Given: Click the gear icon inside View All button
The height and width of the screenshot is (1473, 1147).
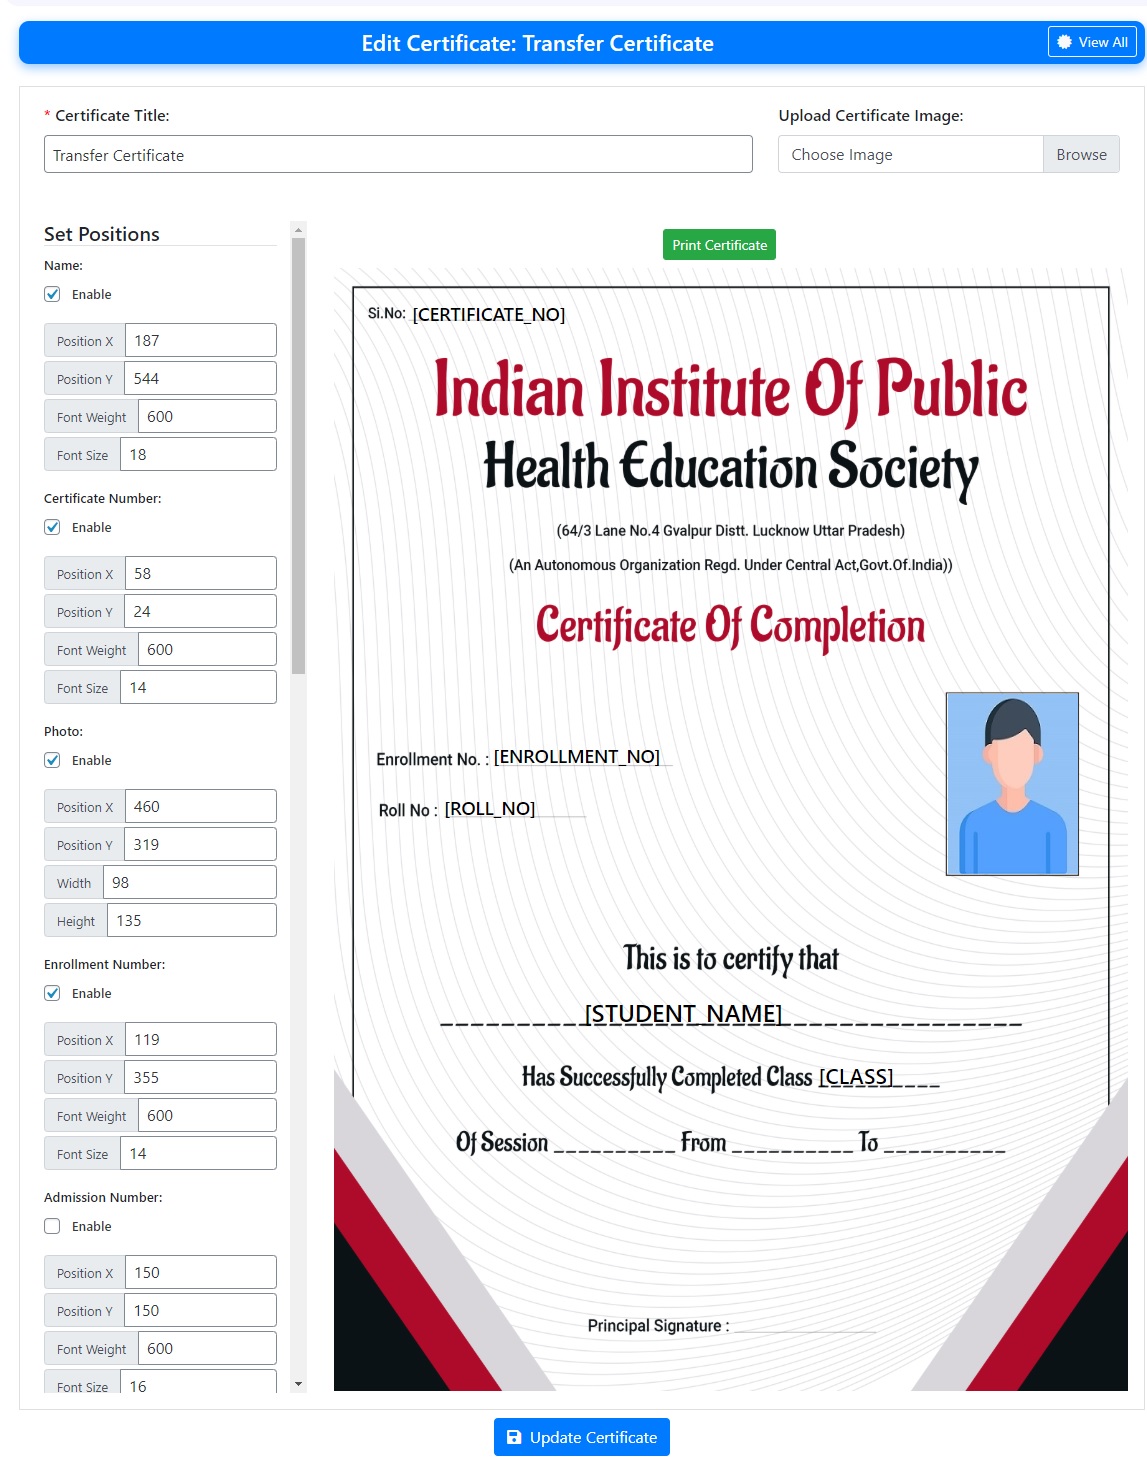Looking at the screenshot, I should click(1063, 42).
